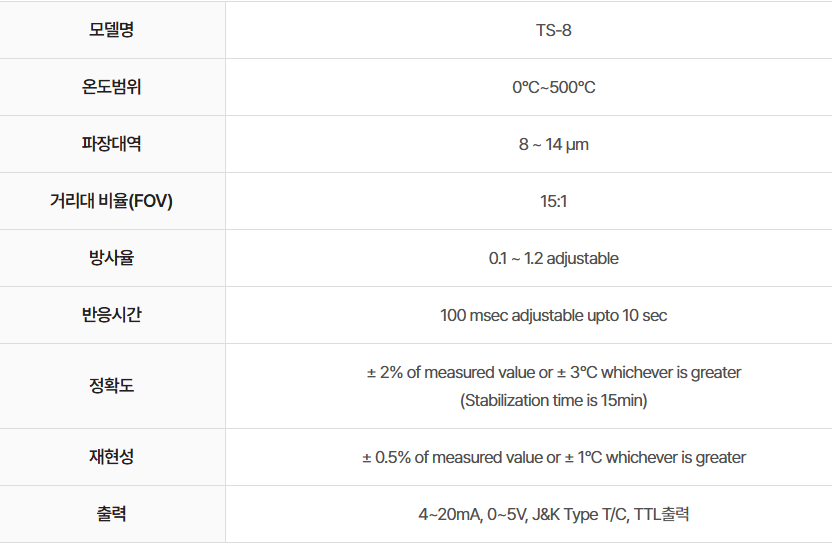Image resolution: width=832 pixels, height=544 pixels.
Task: Select the 15:1 ratio value
Action: [x=553, y=201]
